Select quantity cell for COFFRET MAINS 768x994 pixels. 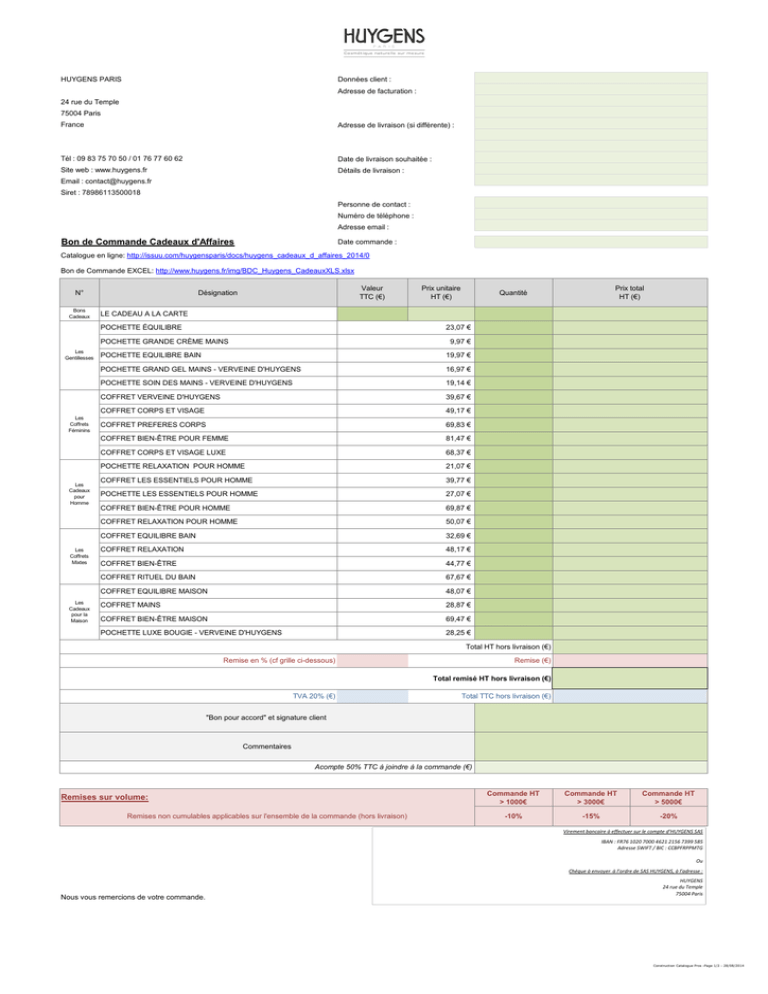point(513,605)
